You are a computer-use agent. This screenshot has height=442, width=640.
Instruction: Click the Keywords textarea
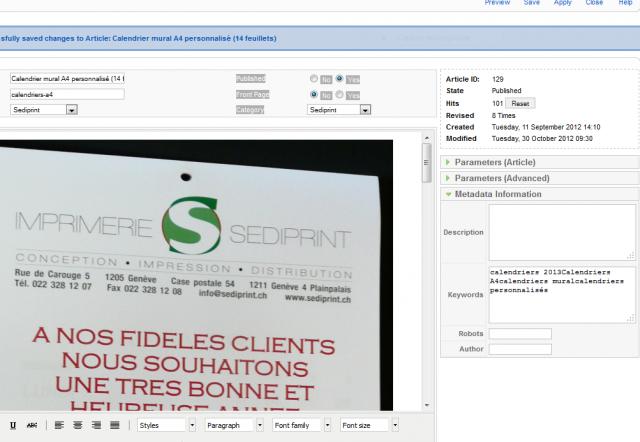pyautogui.click(x=562, y=295)
